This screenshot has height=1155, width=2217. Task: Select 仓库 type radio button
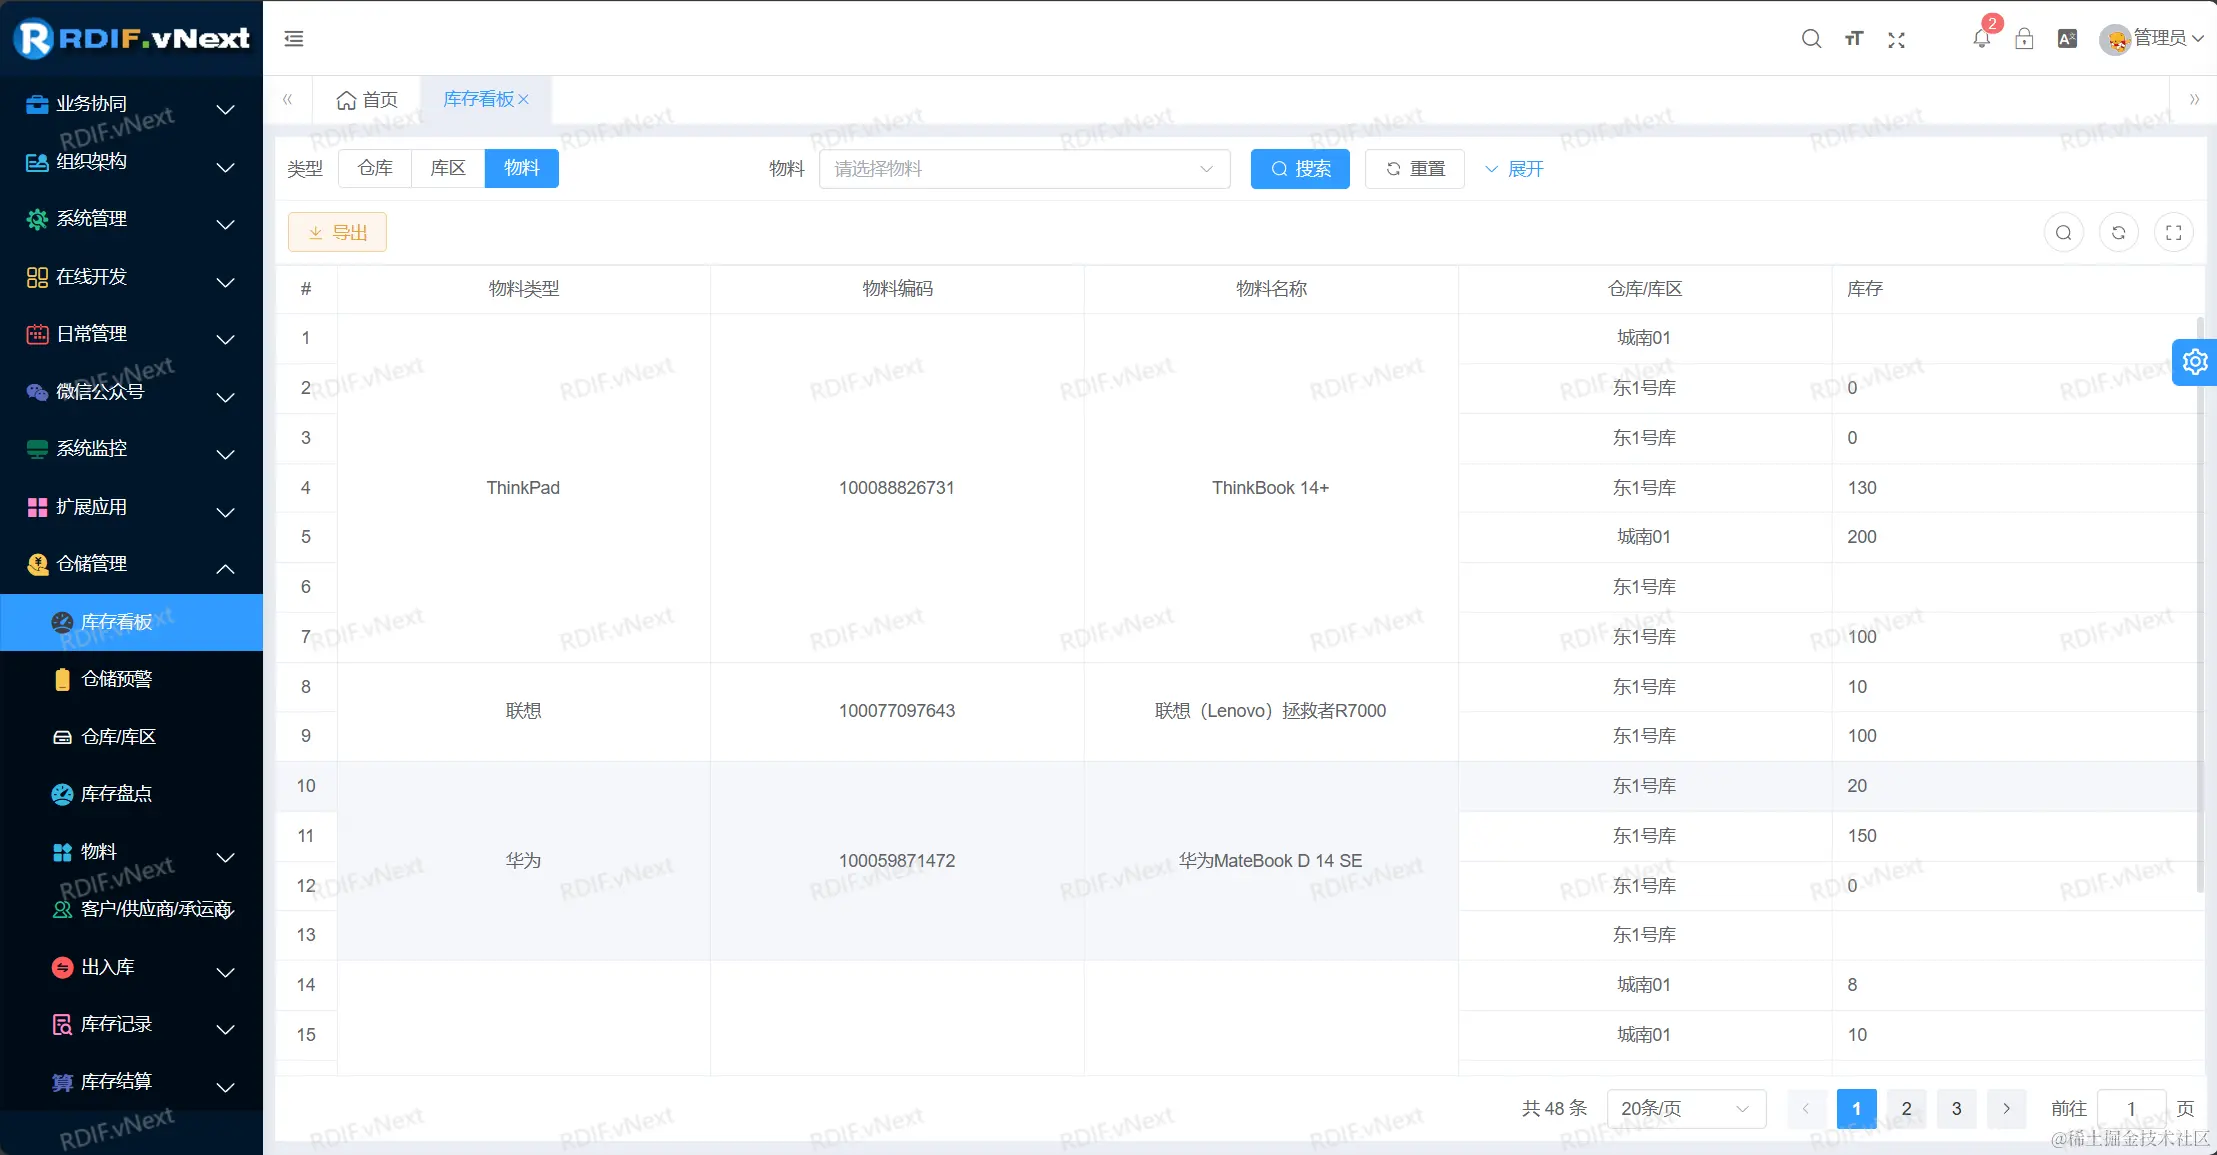click(x=375, y=168)
